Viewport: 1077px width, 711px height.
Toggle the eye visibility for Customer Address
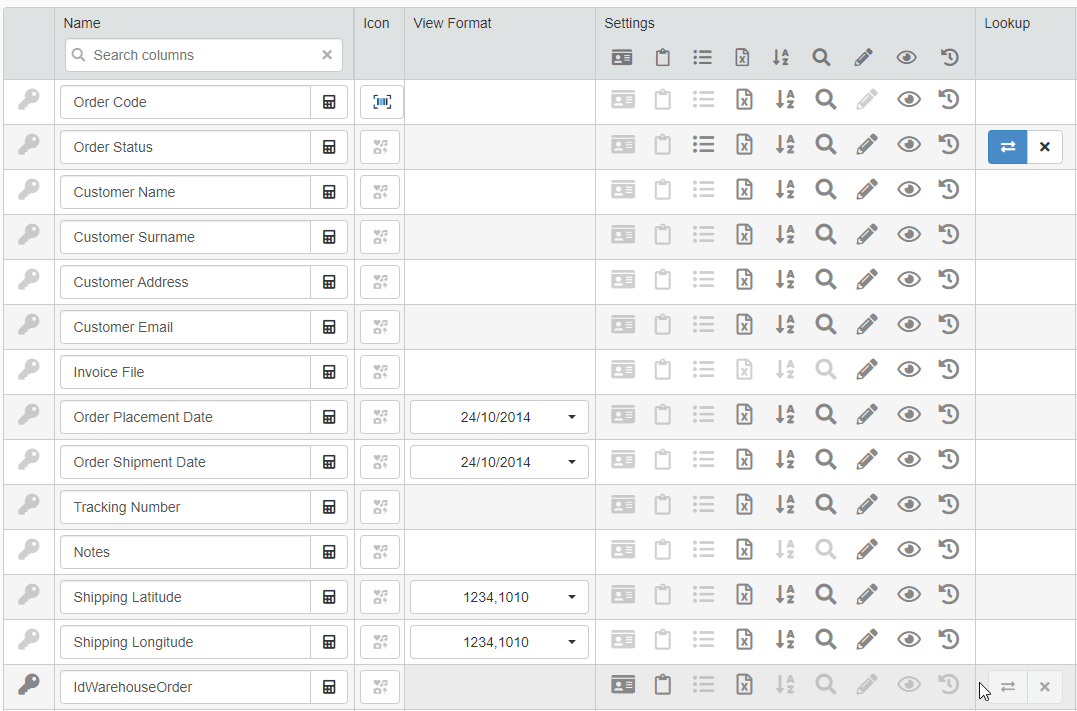(x=908, y=280)
